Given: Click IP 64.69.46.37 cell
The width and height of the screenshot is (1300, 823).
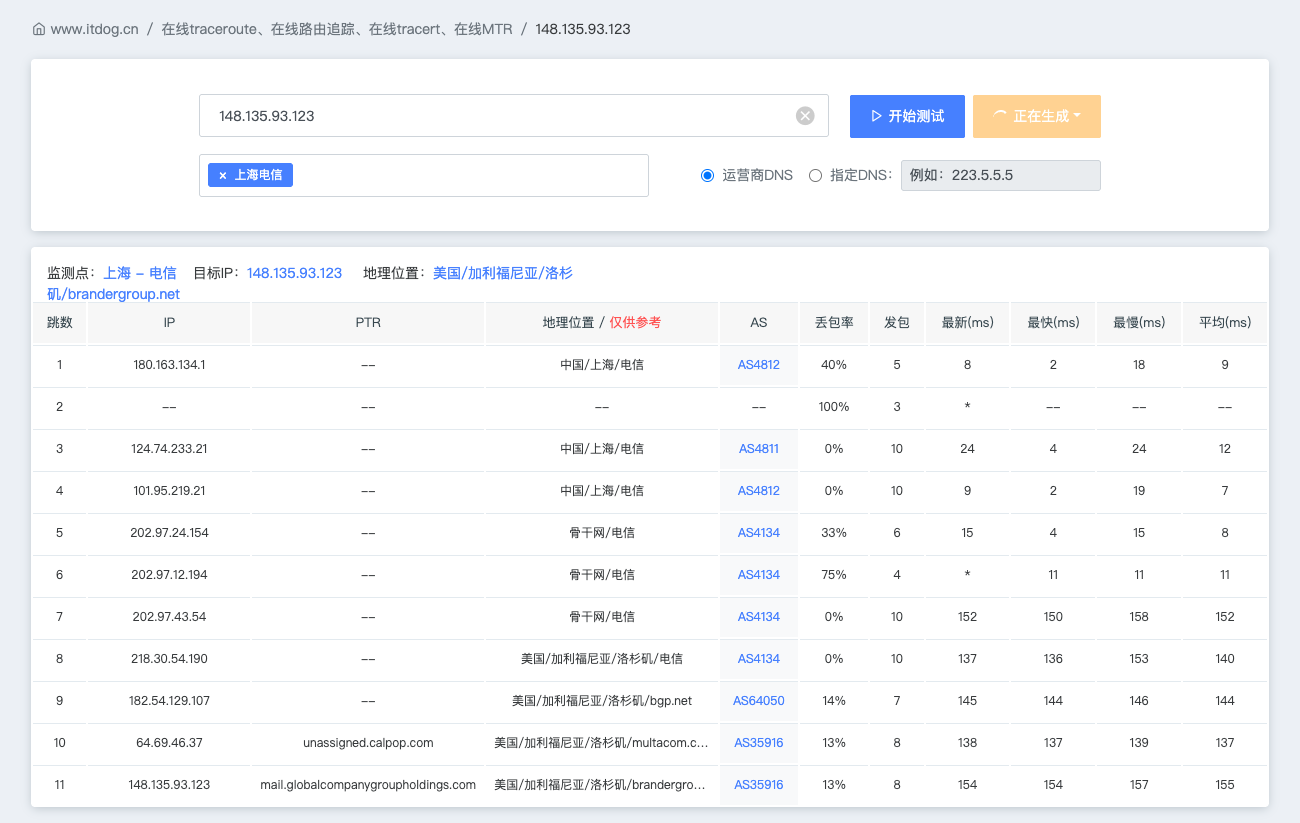Looking at the screenshot, I should 169,743.
